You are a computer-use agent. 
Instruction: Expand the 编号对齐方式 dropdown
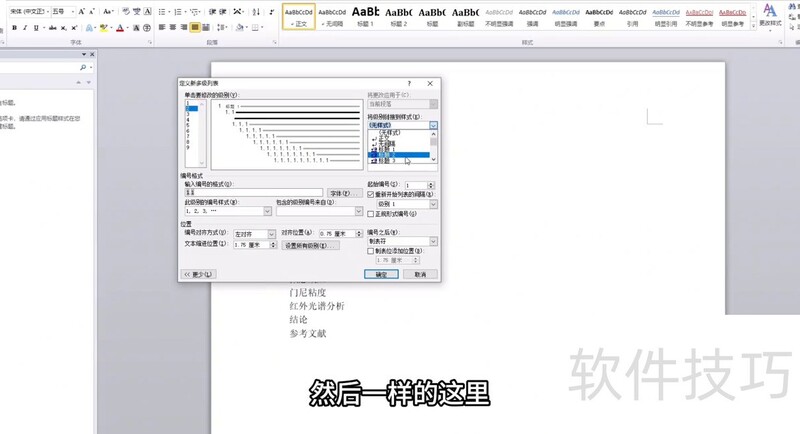point(270,234)
